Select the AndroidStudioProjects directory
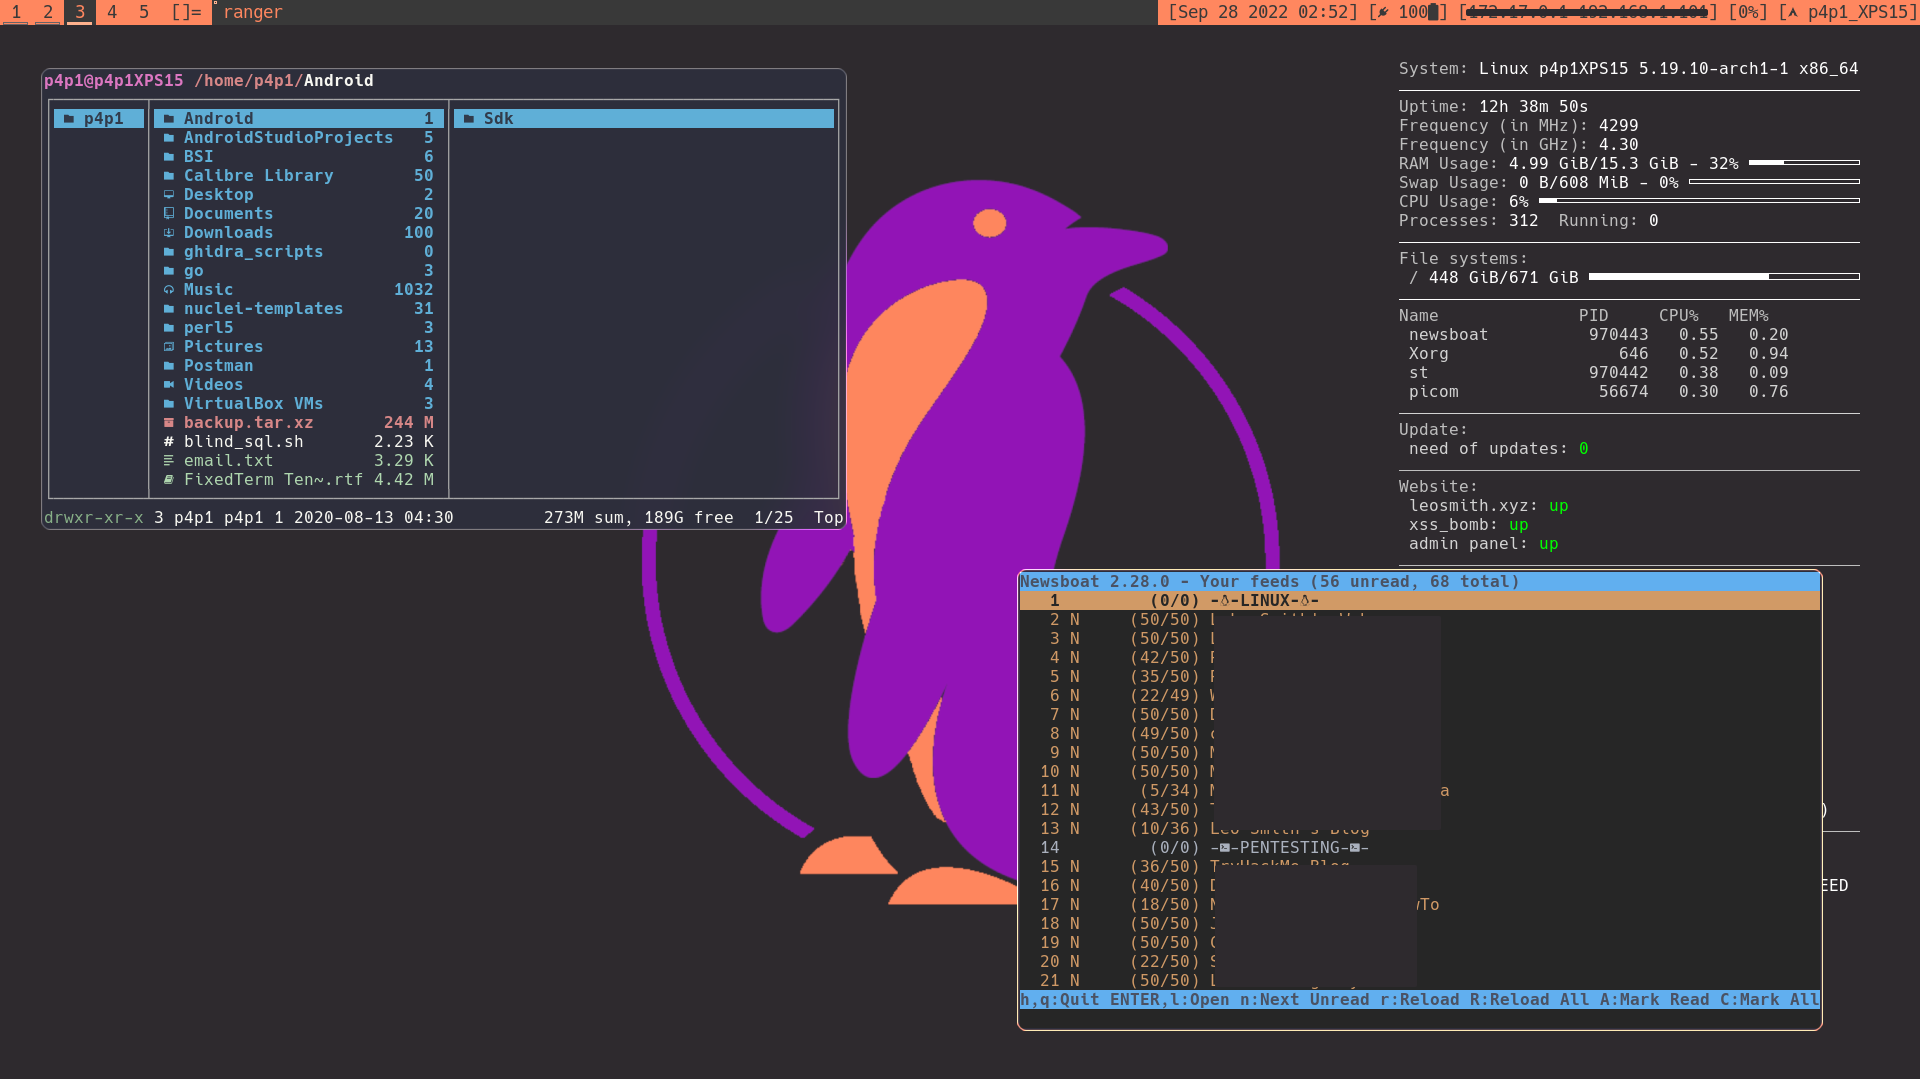This screenshot has height=1079, width=1920. pyautogui.click(x=288, y=138)
